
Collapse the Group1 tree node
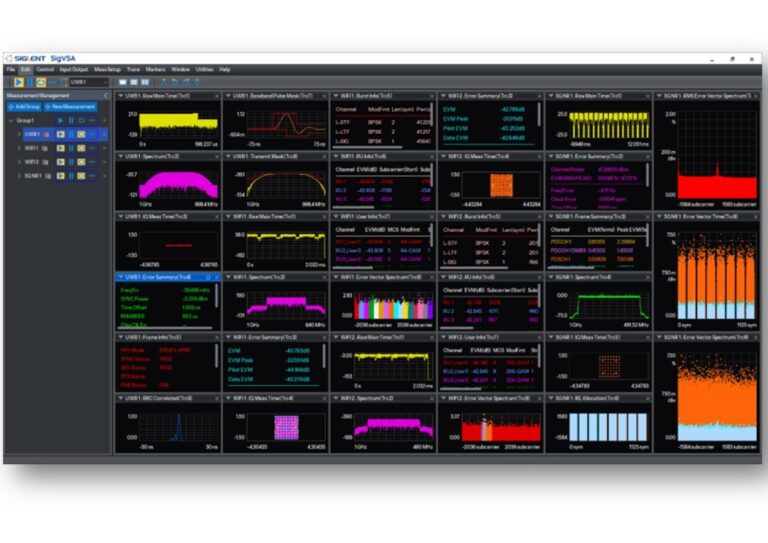(x=11, y=120)
